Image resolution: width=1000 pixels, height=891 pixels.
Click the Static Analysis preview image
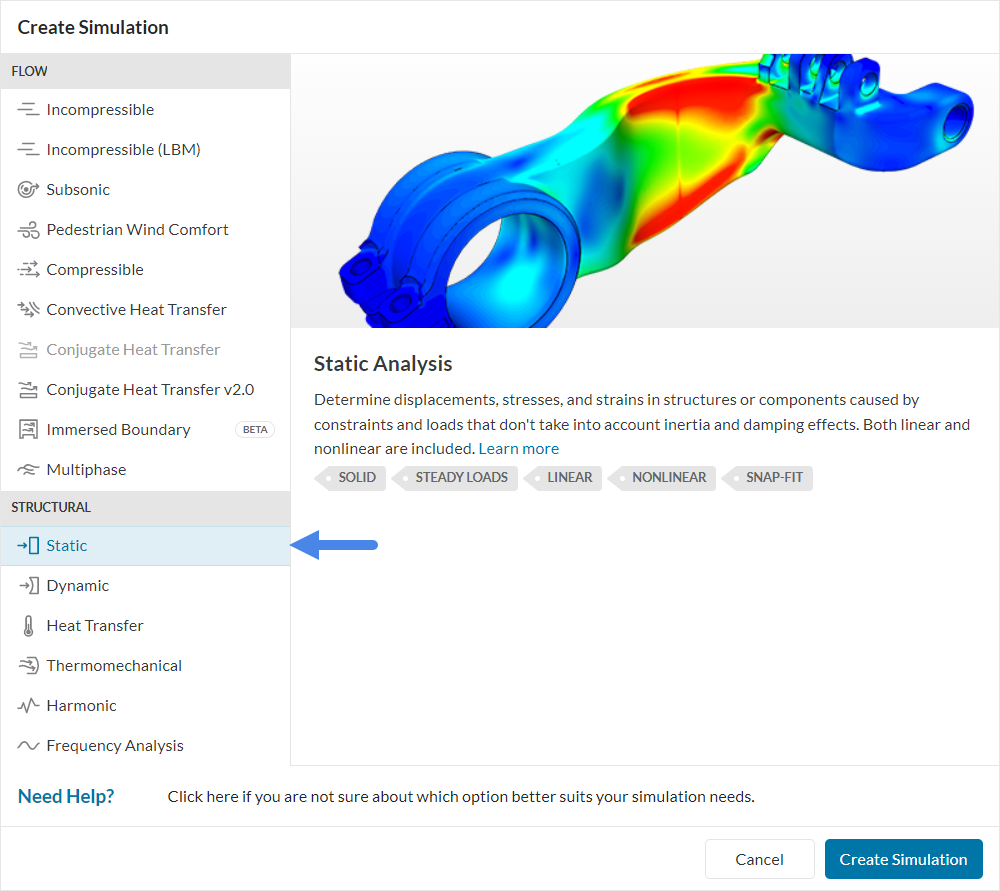tap(645, 190)
